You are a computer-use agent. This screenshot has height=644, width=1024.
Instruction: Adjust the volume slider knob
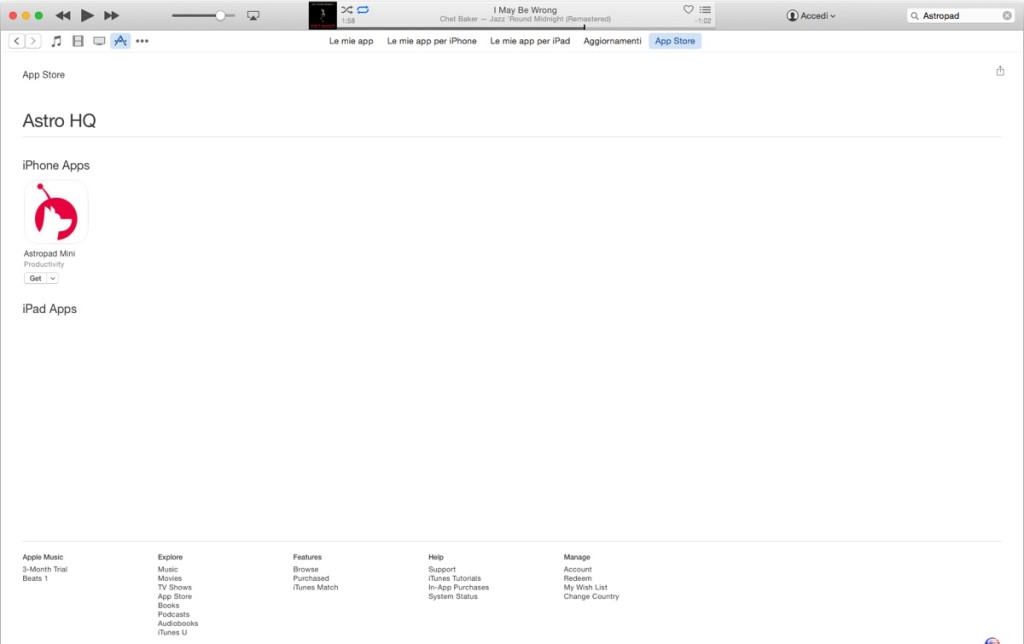(221, 15)
